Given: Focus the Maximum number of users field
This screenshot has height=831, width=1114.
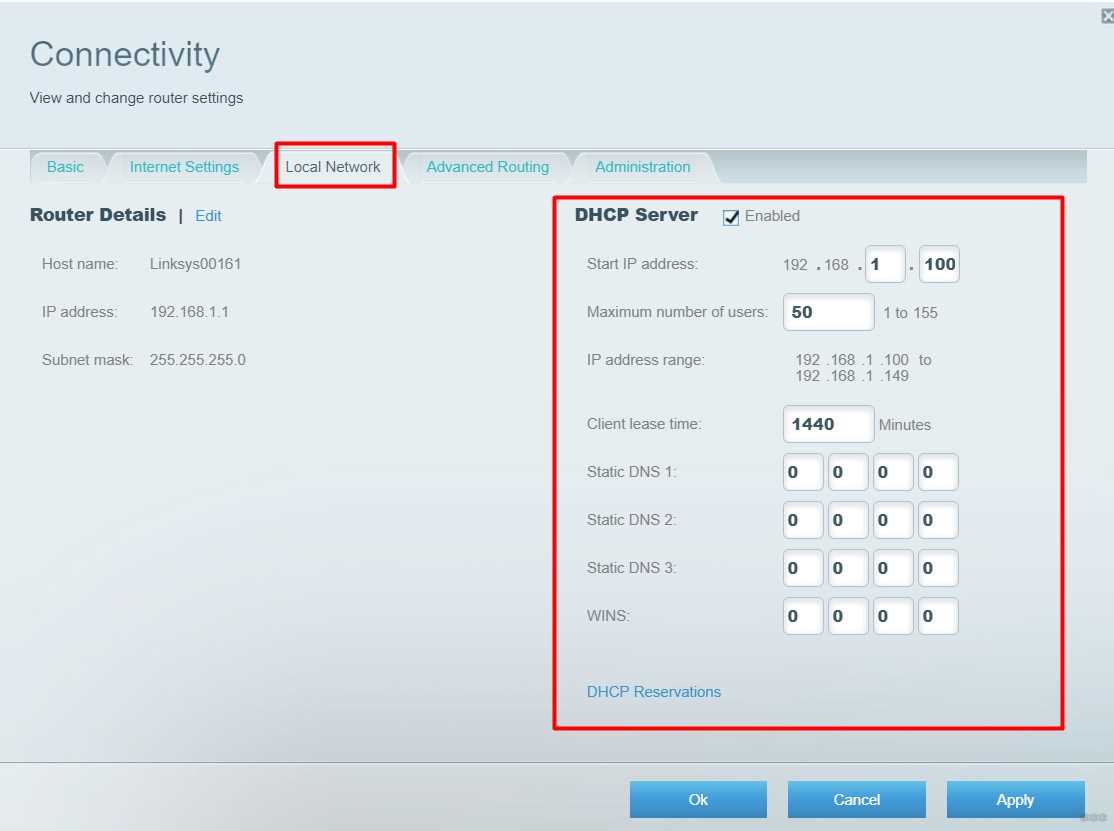Looking at the screenshot, I should tap(828, 312).
